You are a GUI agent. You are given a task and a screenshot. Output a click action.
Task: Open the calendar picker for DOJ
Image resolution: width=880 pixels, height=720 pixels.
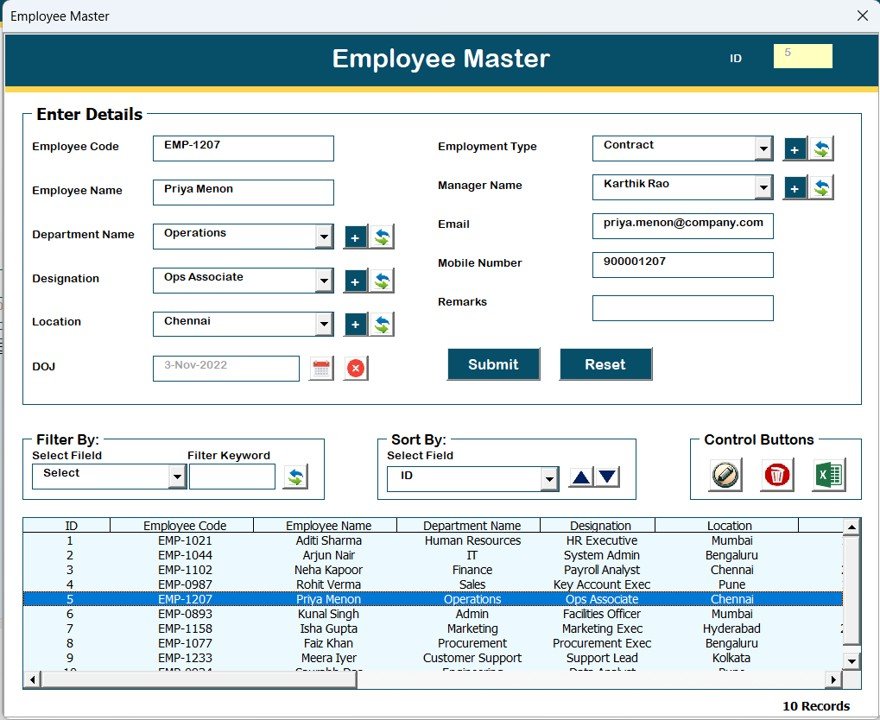coord(321,368)
